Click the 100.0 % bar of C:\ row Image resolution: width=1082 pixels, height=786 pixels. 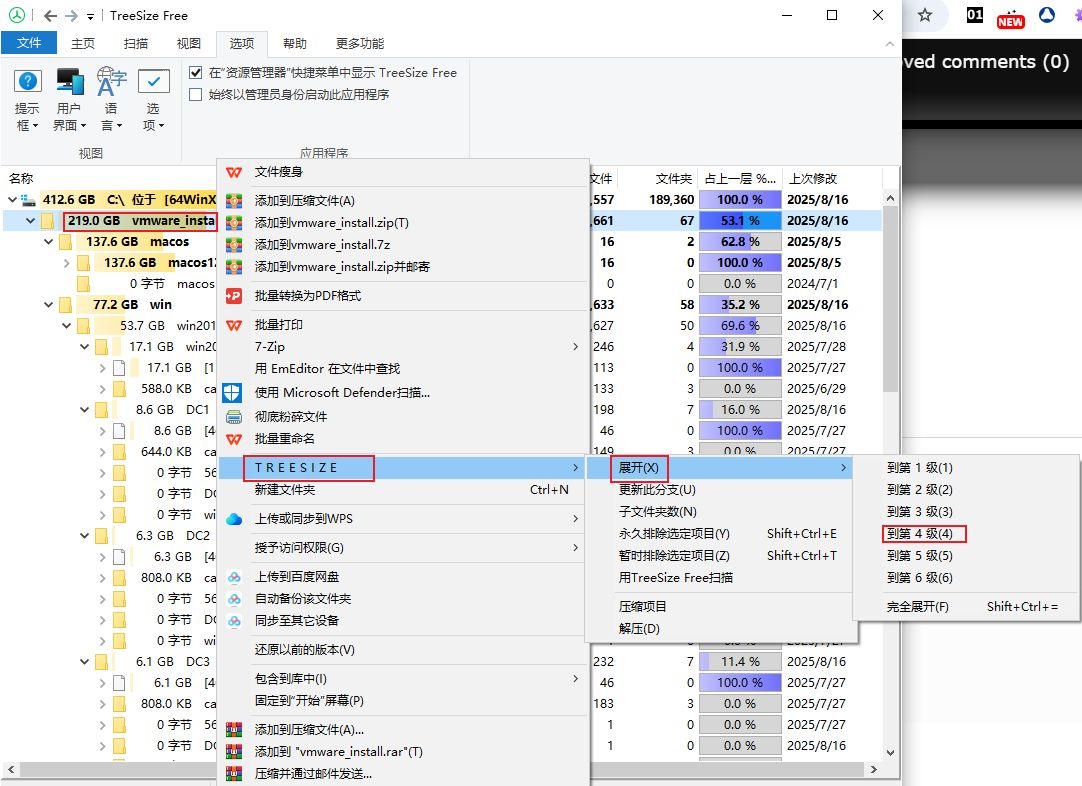740,199
